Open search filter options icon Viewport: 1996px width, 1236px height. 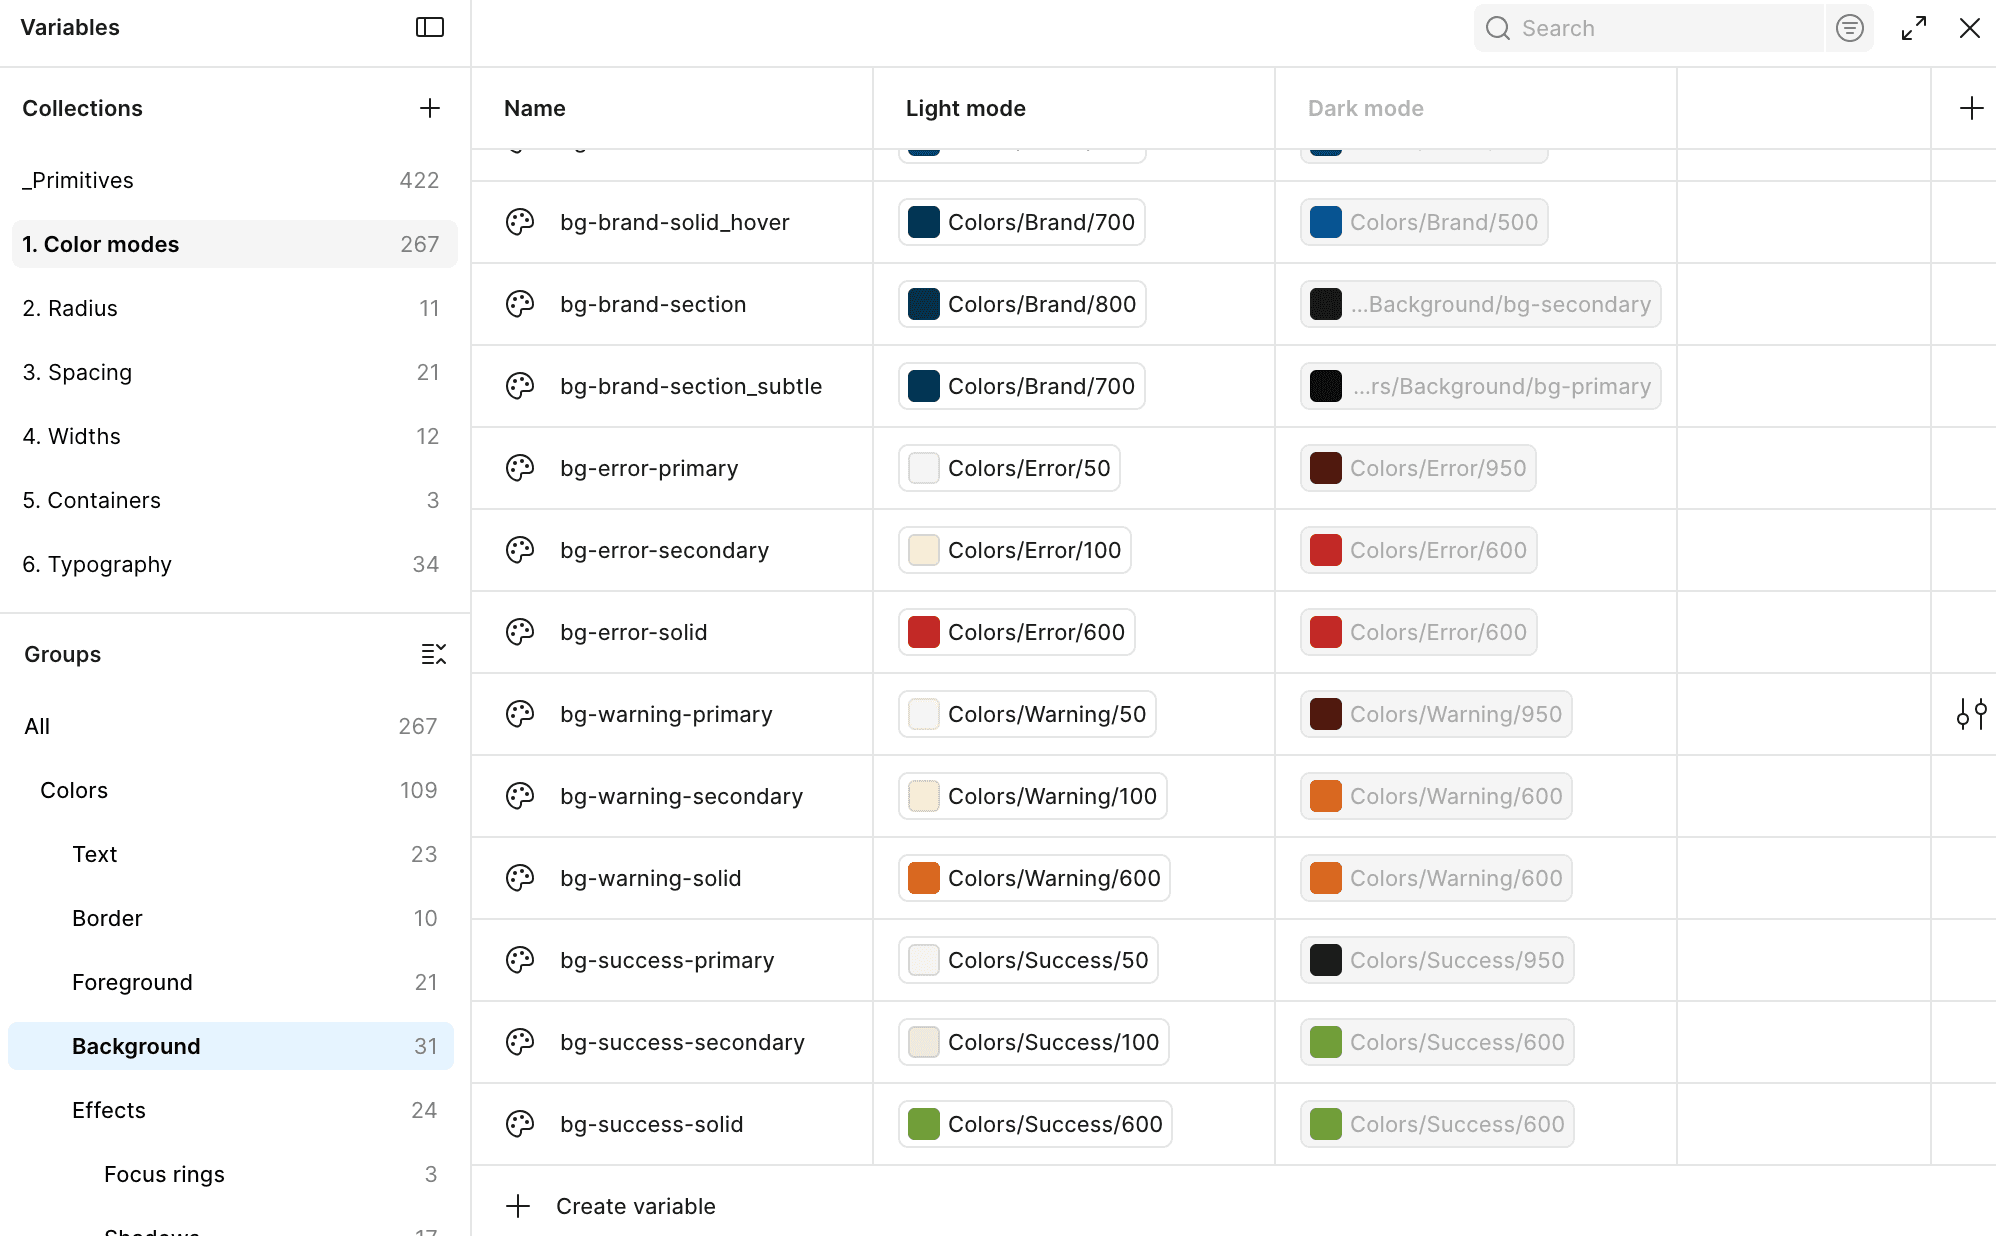(x=1850, y=28)
